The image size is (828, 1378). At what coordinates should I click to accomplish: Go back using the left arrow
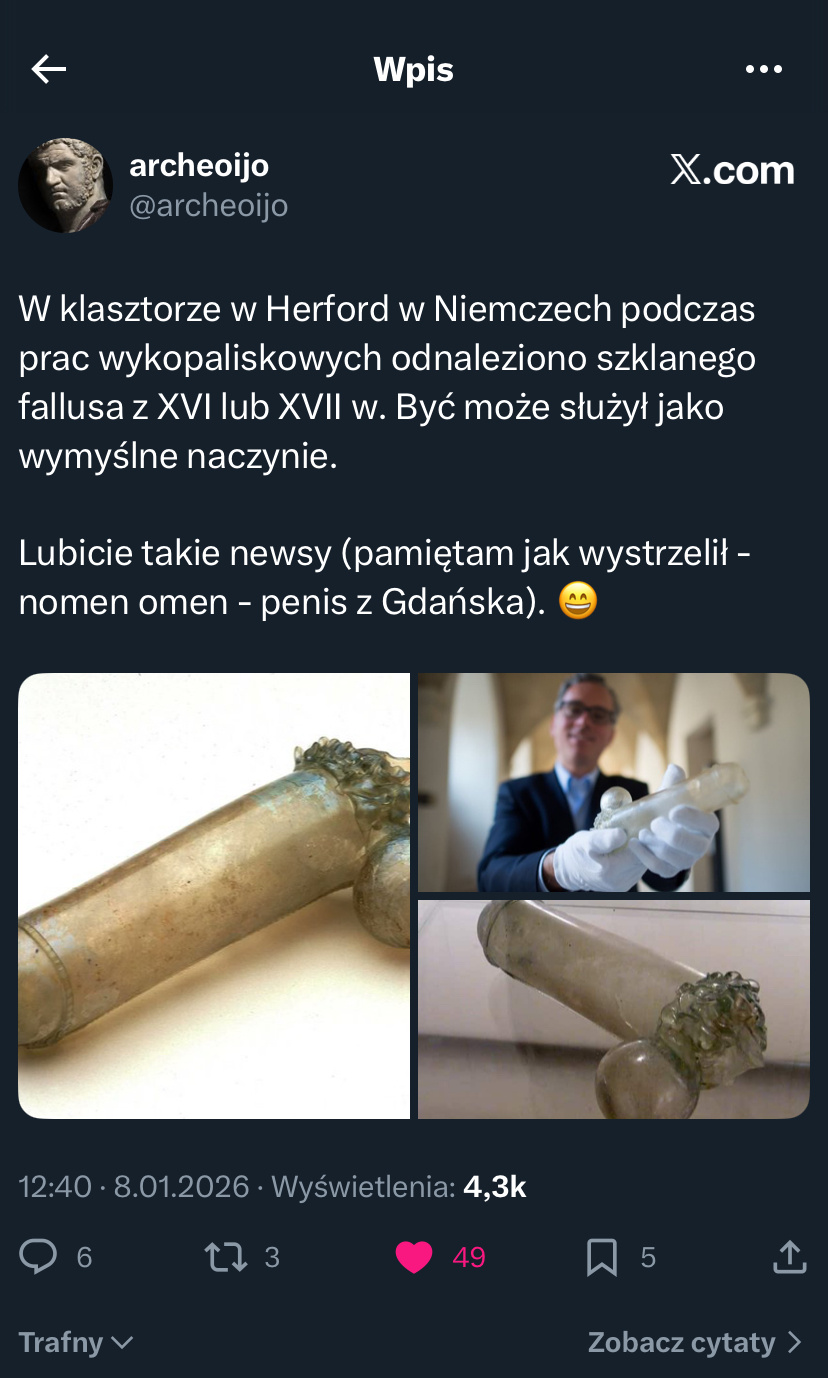point(48,69)
